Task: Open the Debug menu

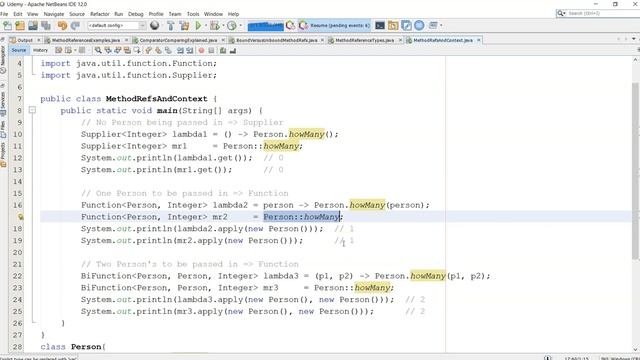Action: point(136,14)
